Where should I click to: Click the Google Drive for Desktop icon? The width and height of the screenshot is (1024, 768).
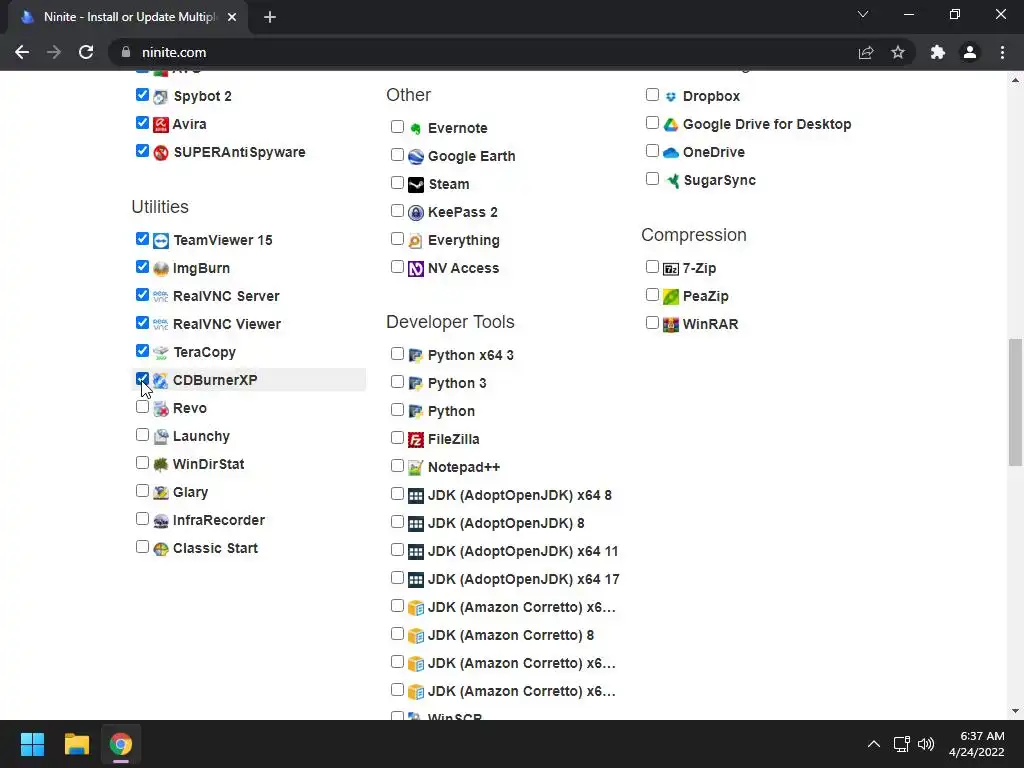[x=671, y=125]
